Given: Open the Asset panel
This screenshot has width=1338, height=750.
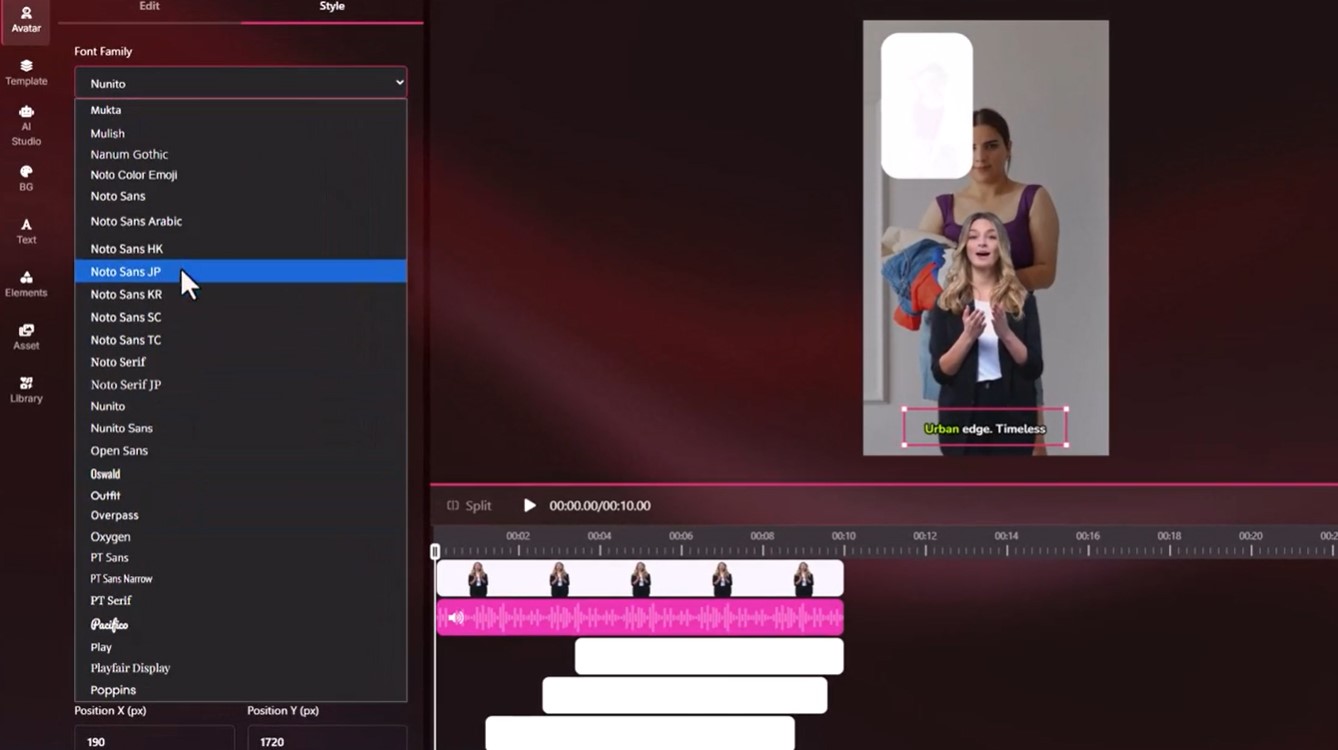Looking at the screenshot, I should [25, 338].
